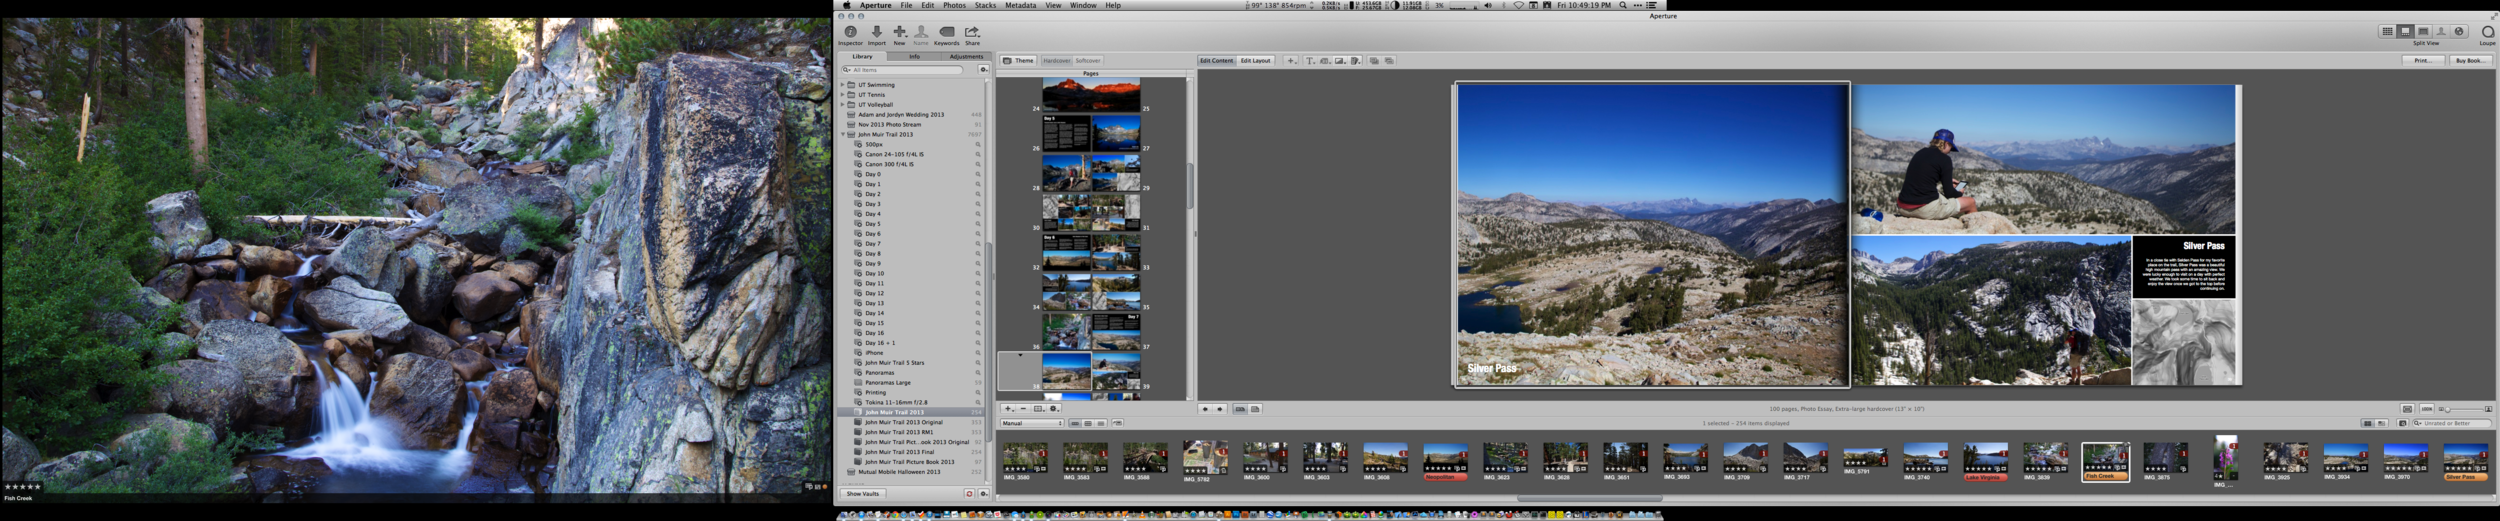Screen dimensions: 2500x521
Task: Switch browser to grid view
Action: pyautogui.click(x=1088, y=423)
